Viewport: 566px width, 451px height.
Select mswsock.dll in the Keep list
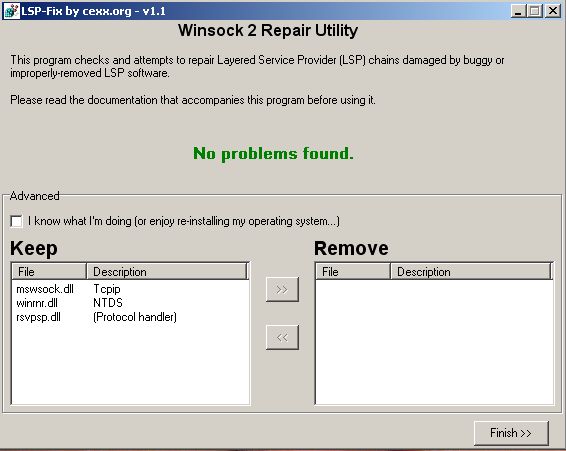point(45,289)
